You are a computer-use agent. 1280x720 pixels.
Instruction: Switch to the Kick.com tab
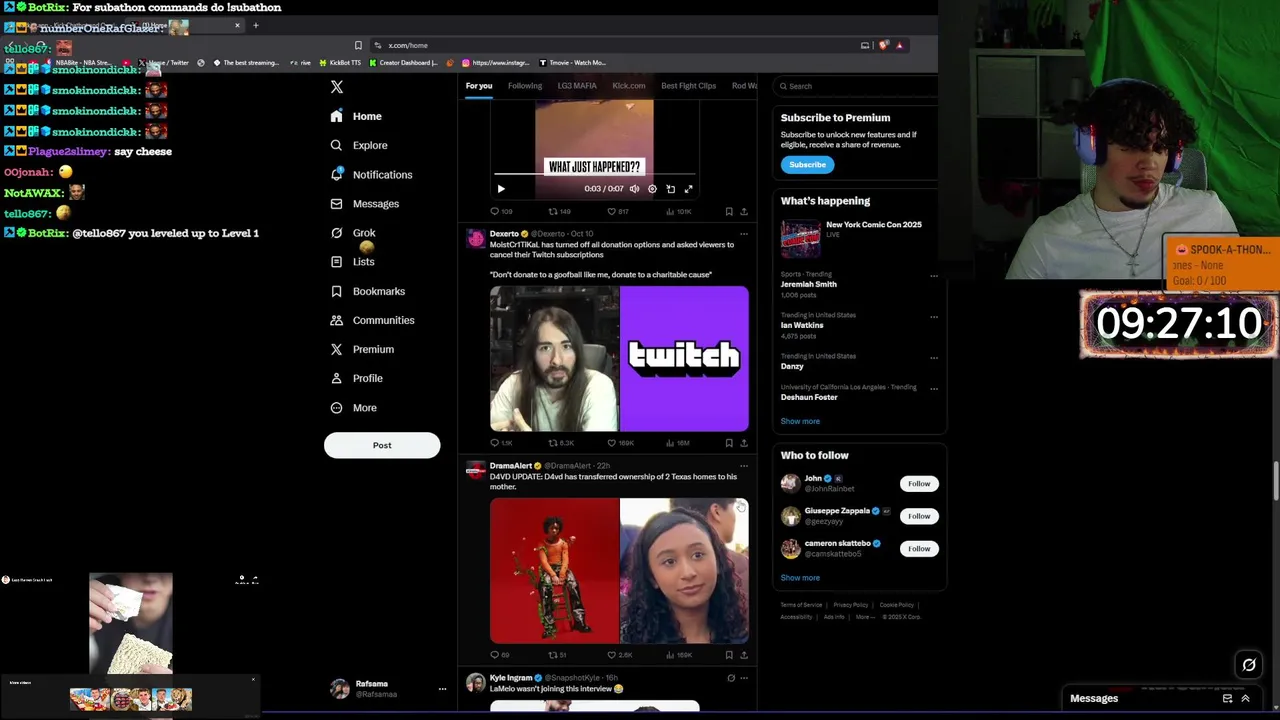click(629, 86)
